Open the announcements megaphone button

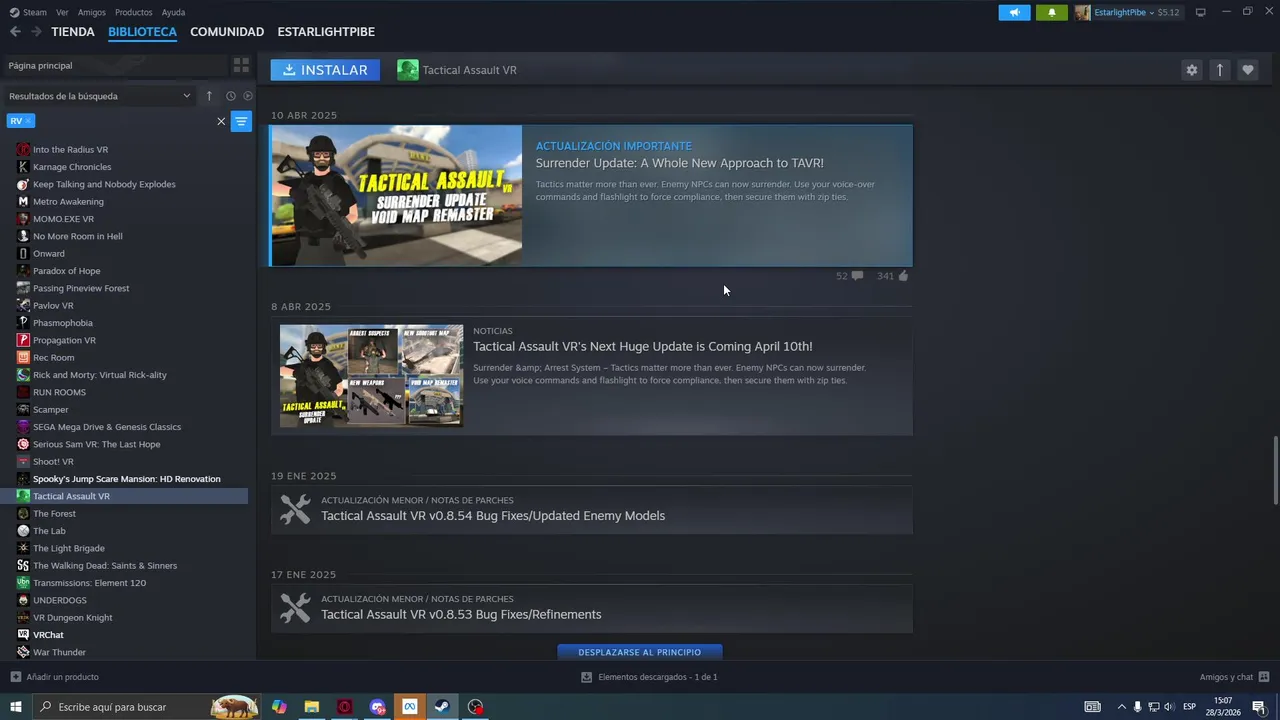click(1014, 12)
